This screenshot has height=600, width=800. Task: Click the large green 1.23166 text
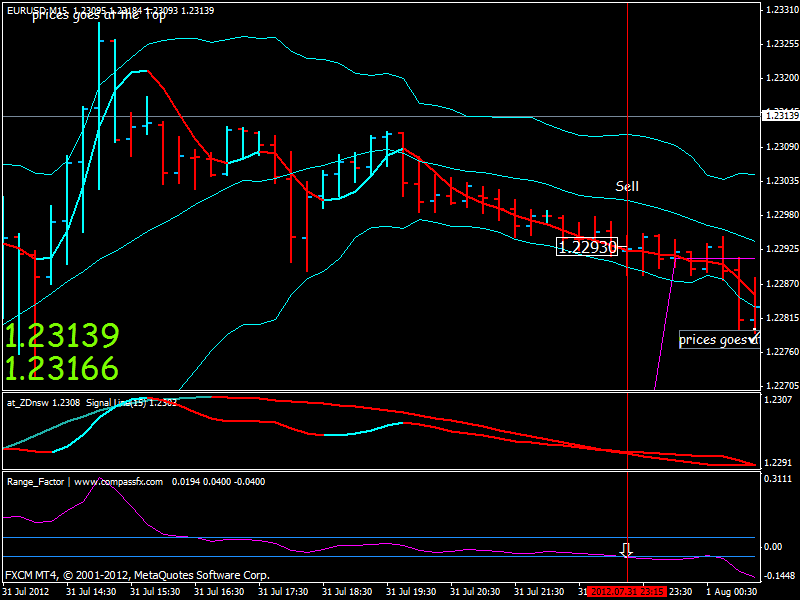[x=62, y=368]
